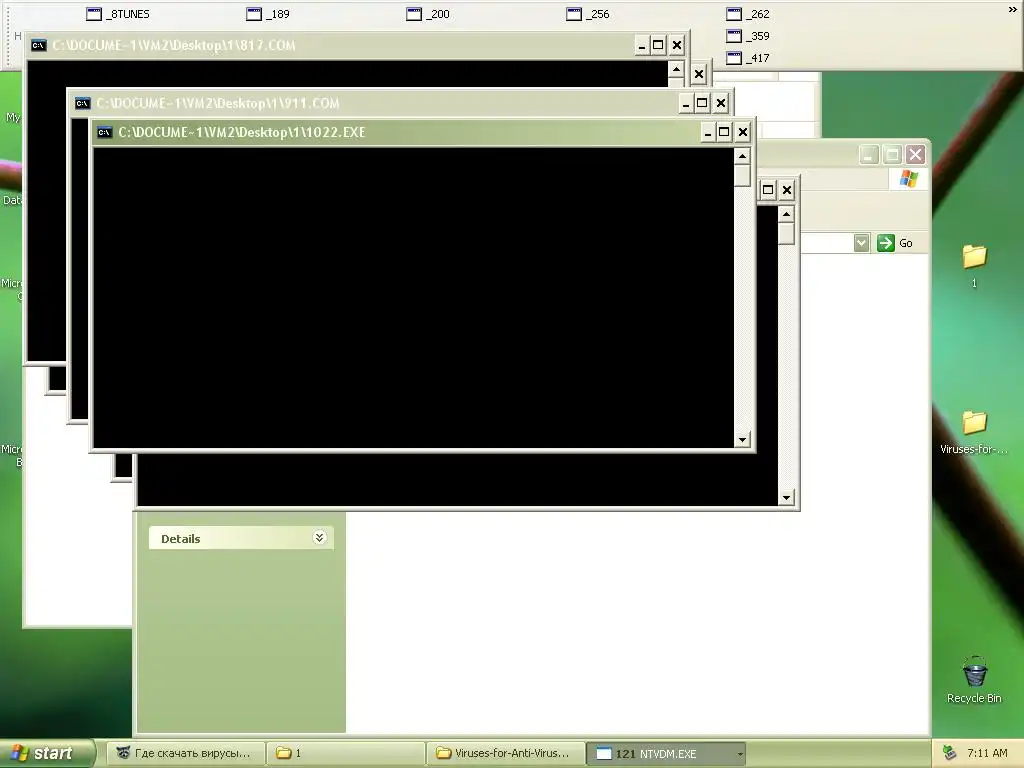
Task: Close the 817.COM console window
Action: tap(677, 45)
